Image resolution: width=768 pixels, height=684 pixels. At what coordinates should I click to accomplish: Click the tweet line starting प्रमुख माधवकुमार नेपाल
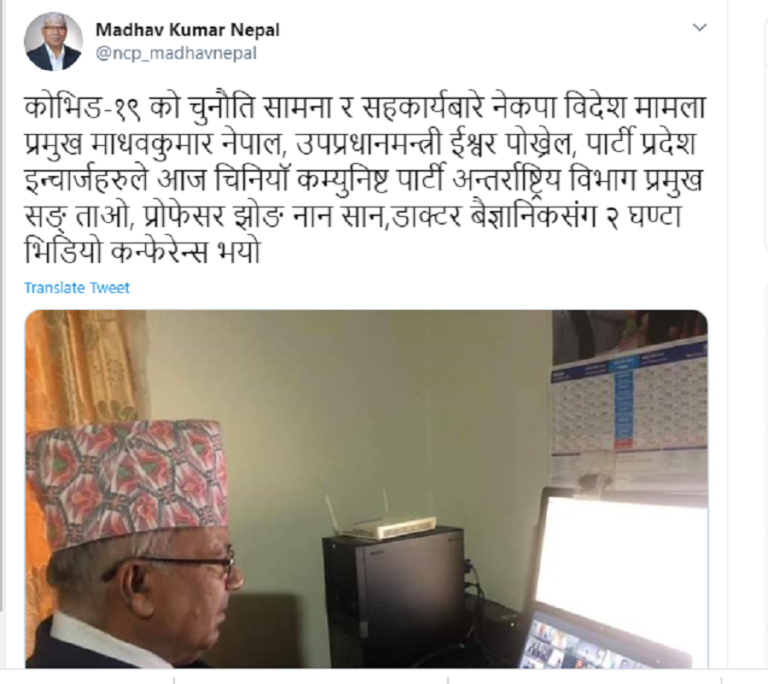pos(360,143)
